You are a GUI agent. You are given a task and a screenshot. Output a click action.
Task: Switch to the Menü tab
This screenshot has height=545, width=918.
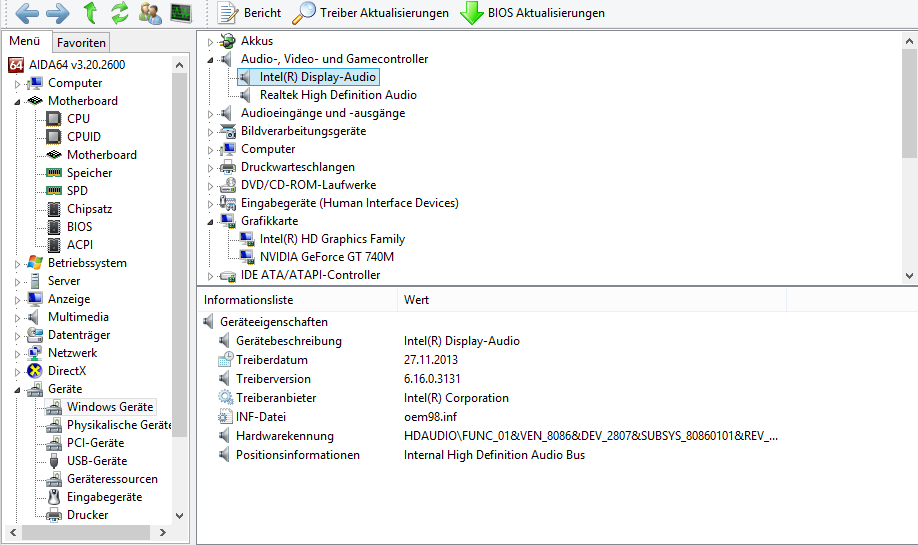[x=25, y=41]
